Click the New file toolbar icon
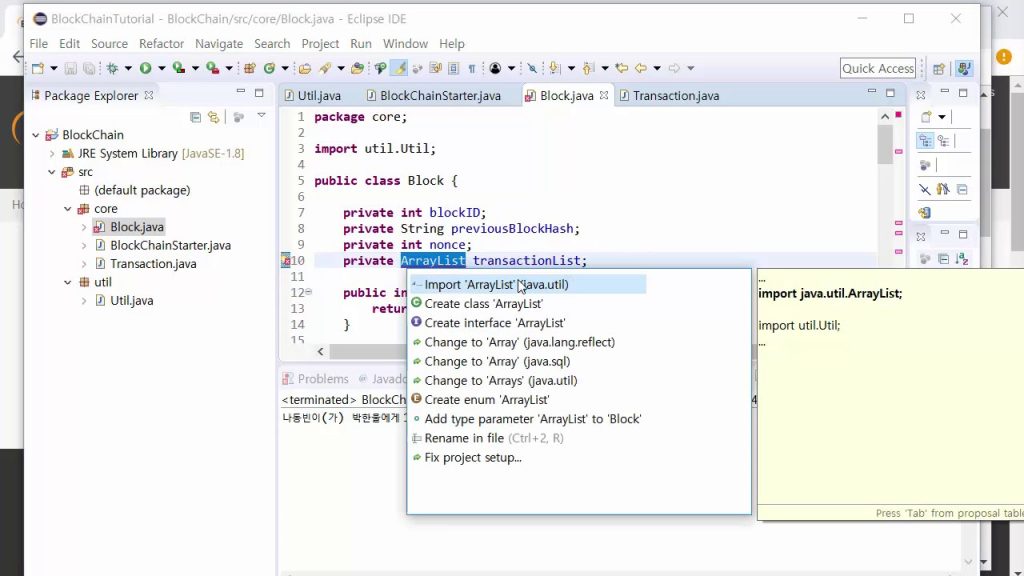Screen dimensions: 1024x576 click(x=38, y=68)
